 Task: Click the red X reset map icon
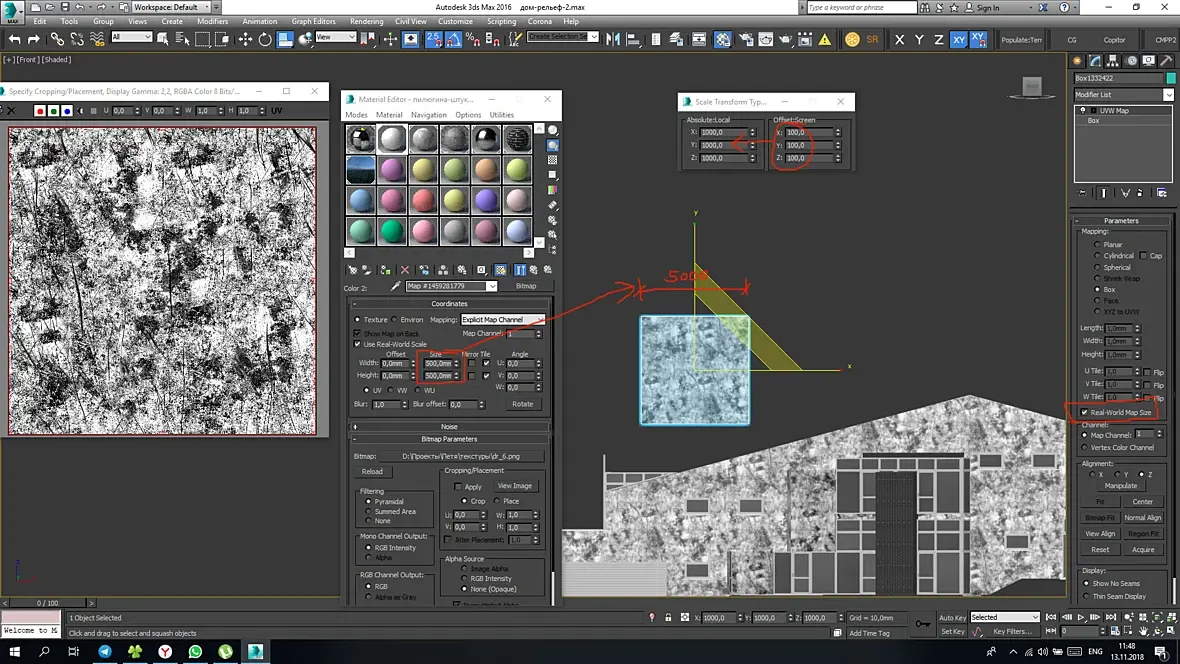tap(405, 270)
